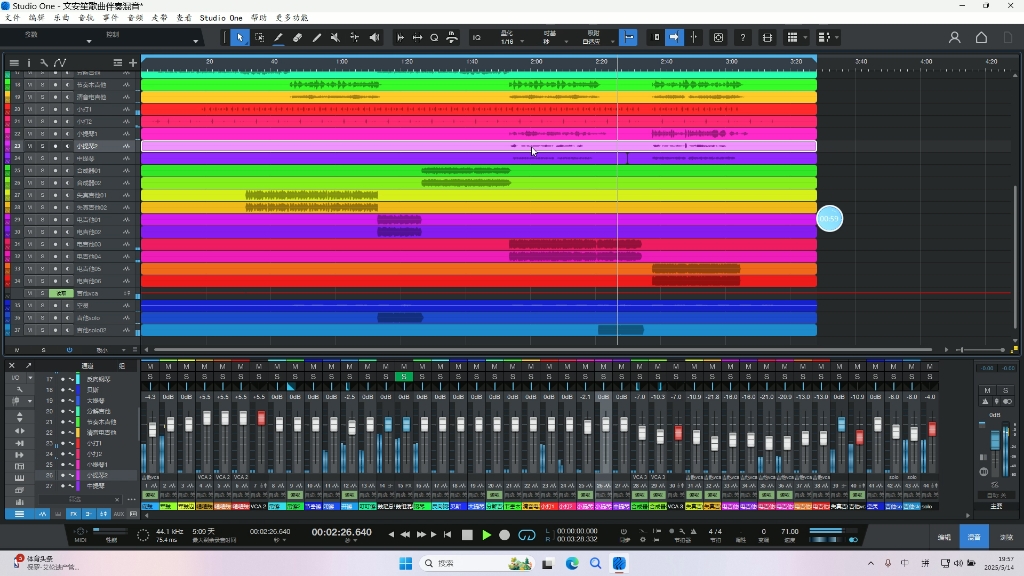The width and height of the screenshot is (1024, 576).
Task: Mute mixer channel 1
Action: 150,367
